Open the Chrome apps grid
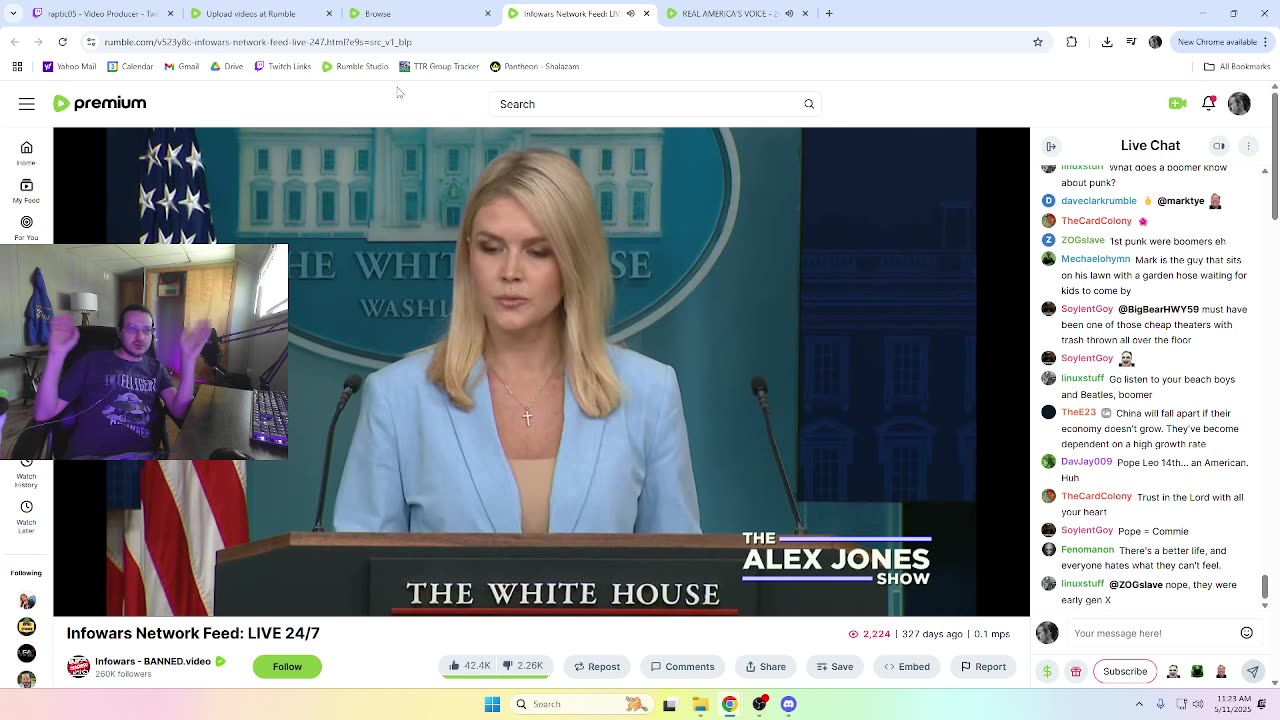The height and width of the screenshot is (720, 1280). point(17,66)
